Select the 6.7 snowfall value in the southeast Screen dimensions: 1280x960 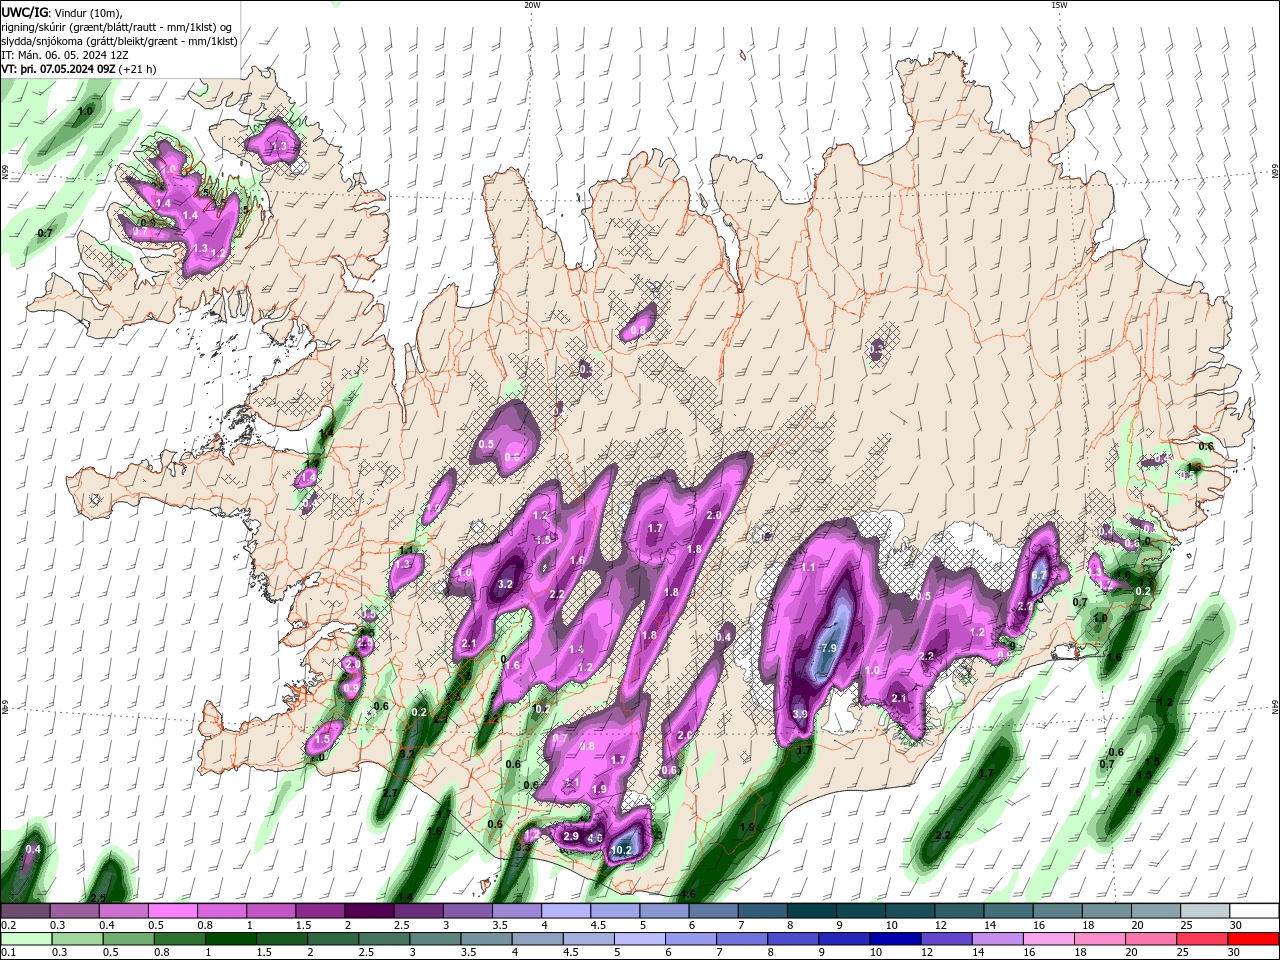[x=1039, y=576]
